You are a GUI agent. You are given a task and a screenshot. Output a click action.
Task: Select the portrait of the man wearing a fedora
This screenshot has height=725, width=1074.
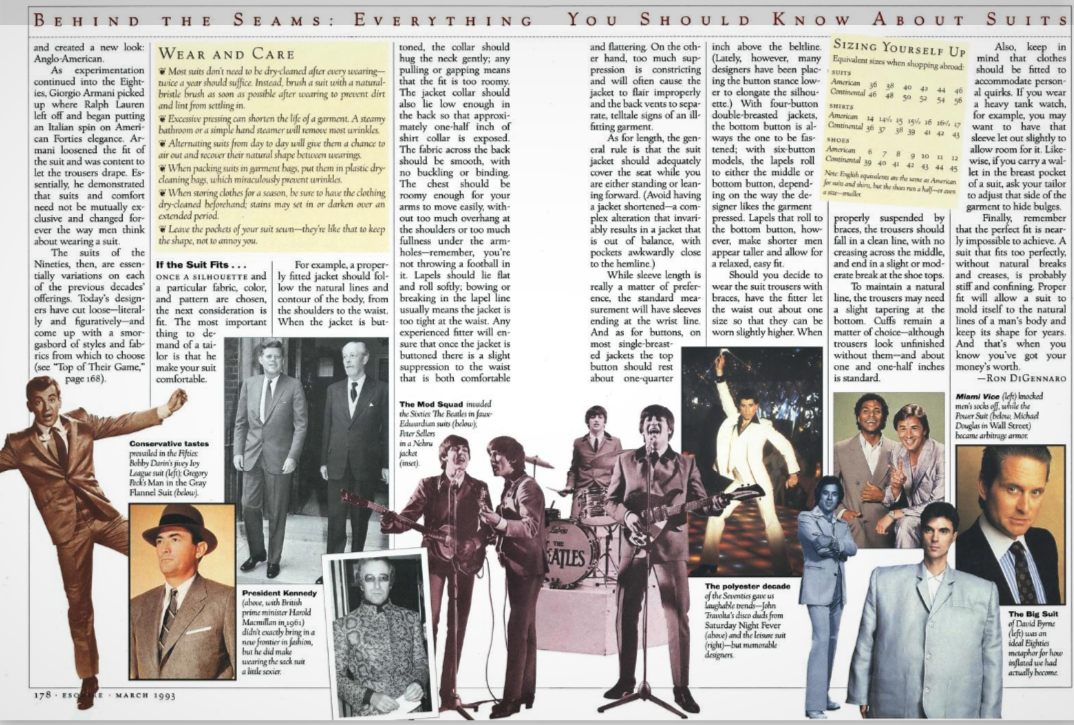pyautogui.click(x=182, y=592)
